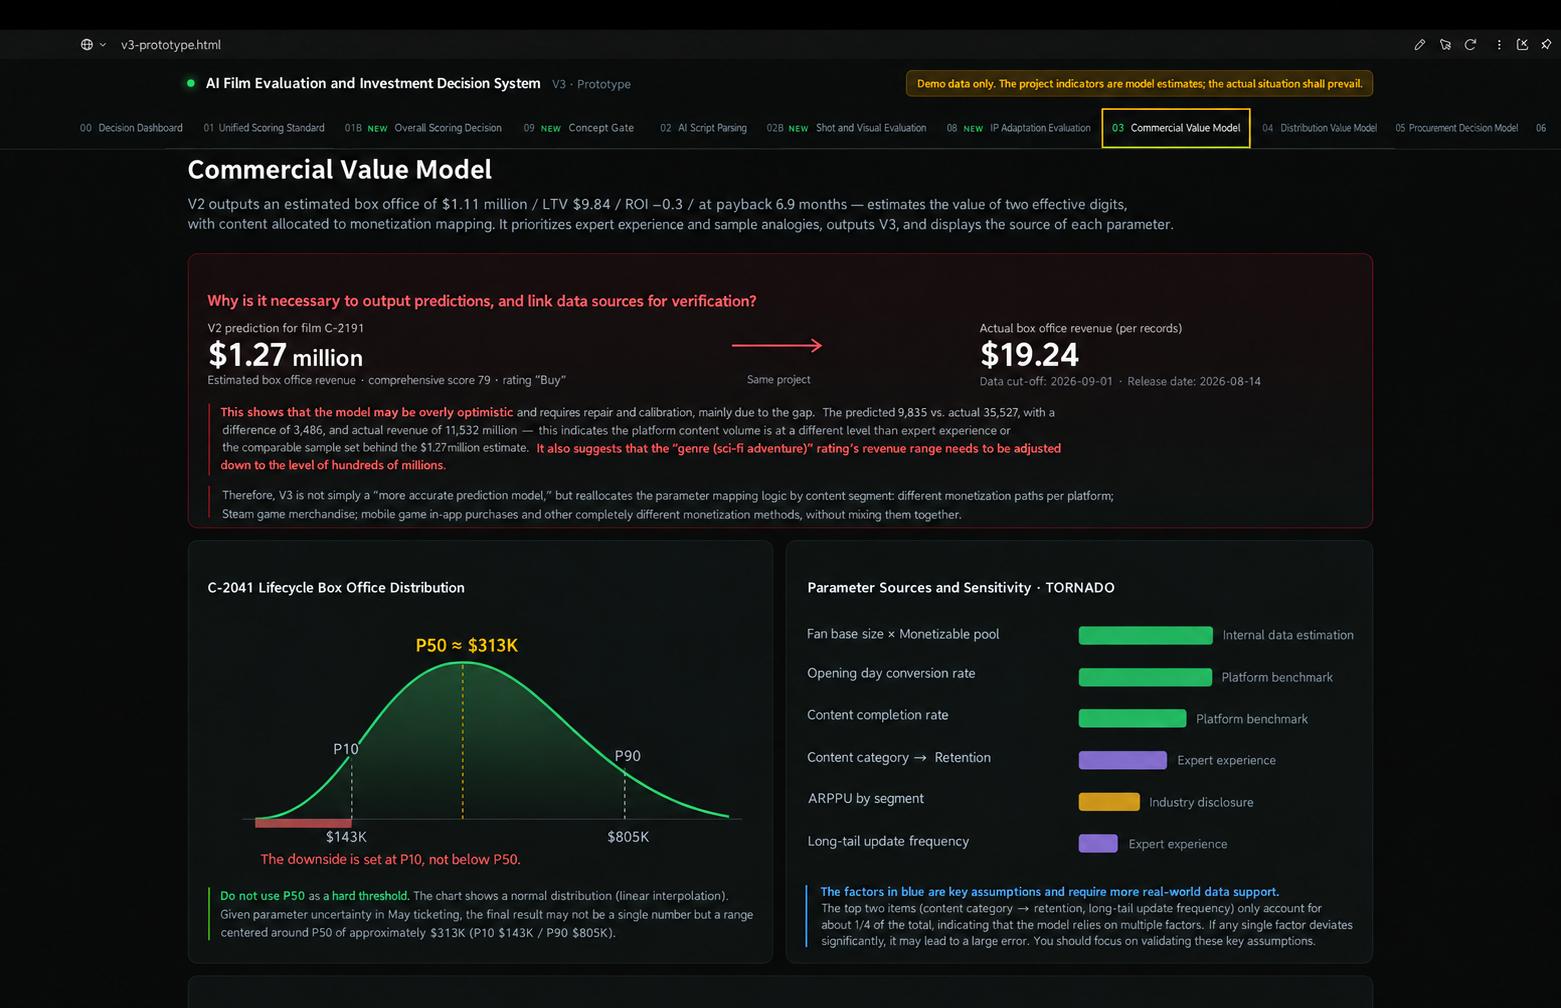Viewport: 1561px width, 1008px height.
Task: Reload the preview with the refresh icon
Action: [x=1470, y=45]
